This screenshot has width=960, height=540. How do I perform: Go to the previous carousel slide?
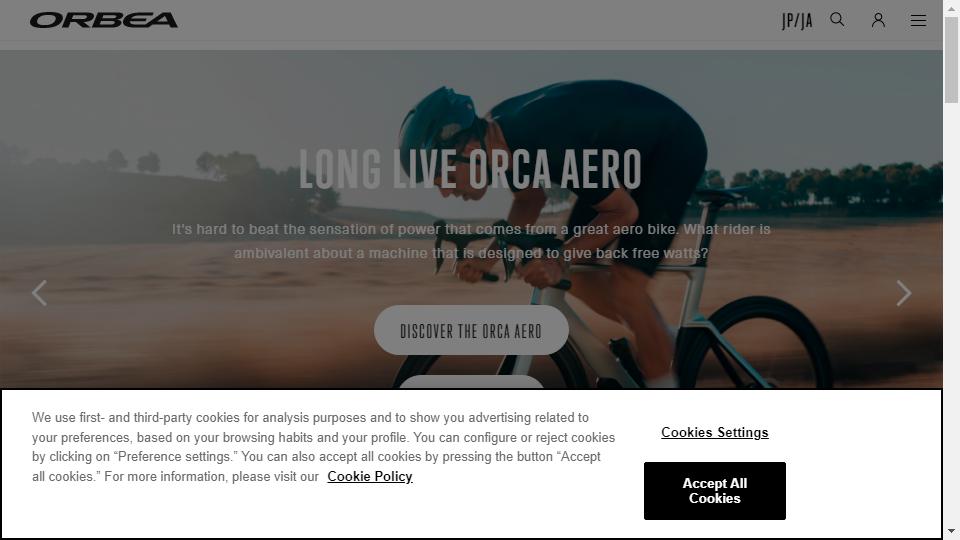click(x=39, y=293)
